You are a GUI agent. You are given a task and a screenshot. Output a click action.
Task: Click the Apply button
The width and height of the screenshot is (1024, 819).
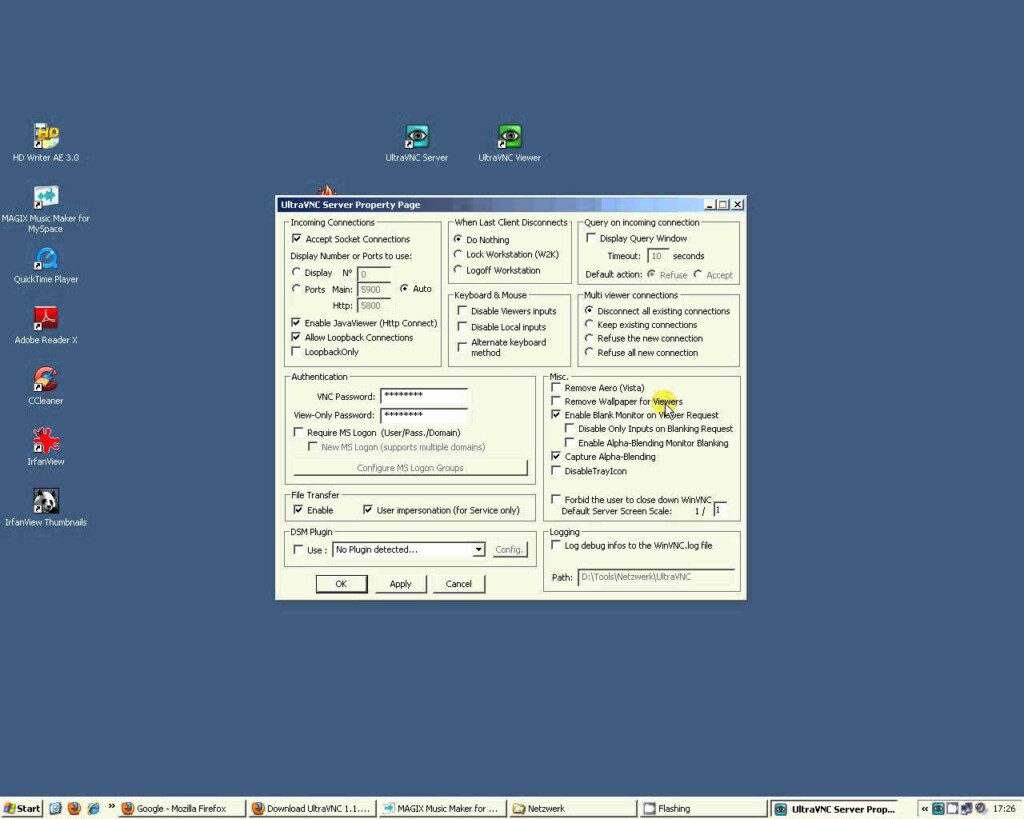point(400,584)
